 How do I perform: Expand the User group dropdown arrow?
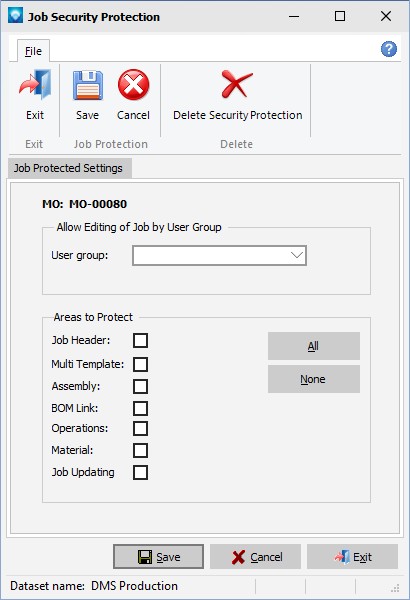(297, 255)
